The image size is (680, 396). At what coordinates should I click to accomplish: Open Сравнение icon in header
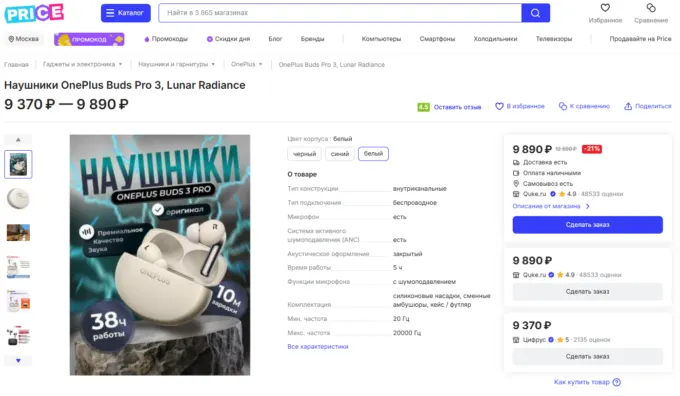651,8
